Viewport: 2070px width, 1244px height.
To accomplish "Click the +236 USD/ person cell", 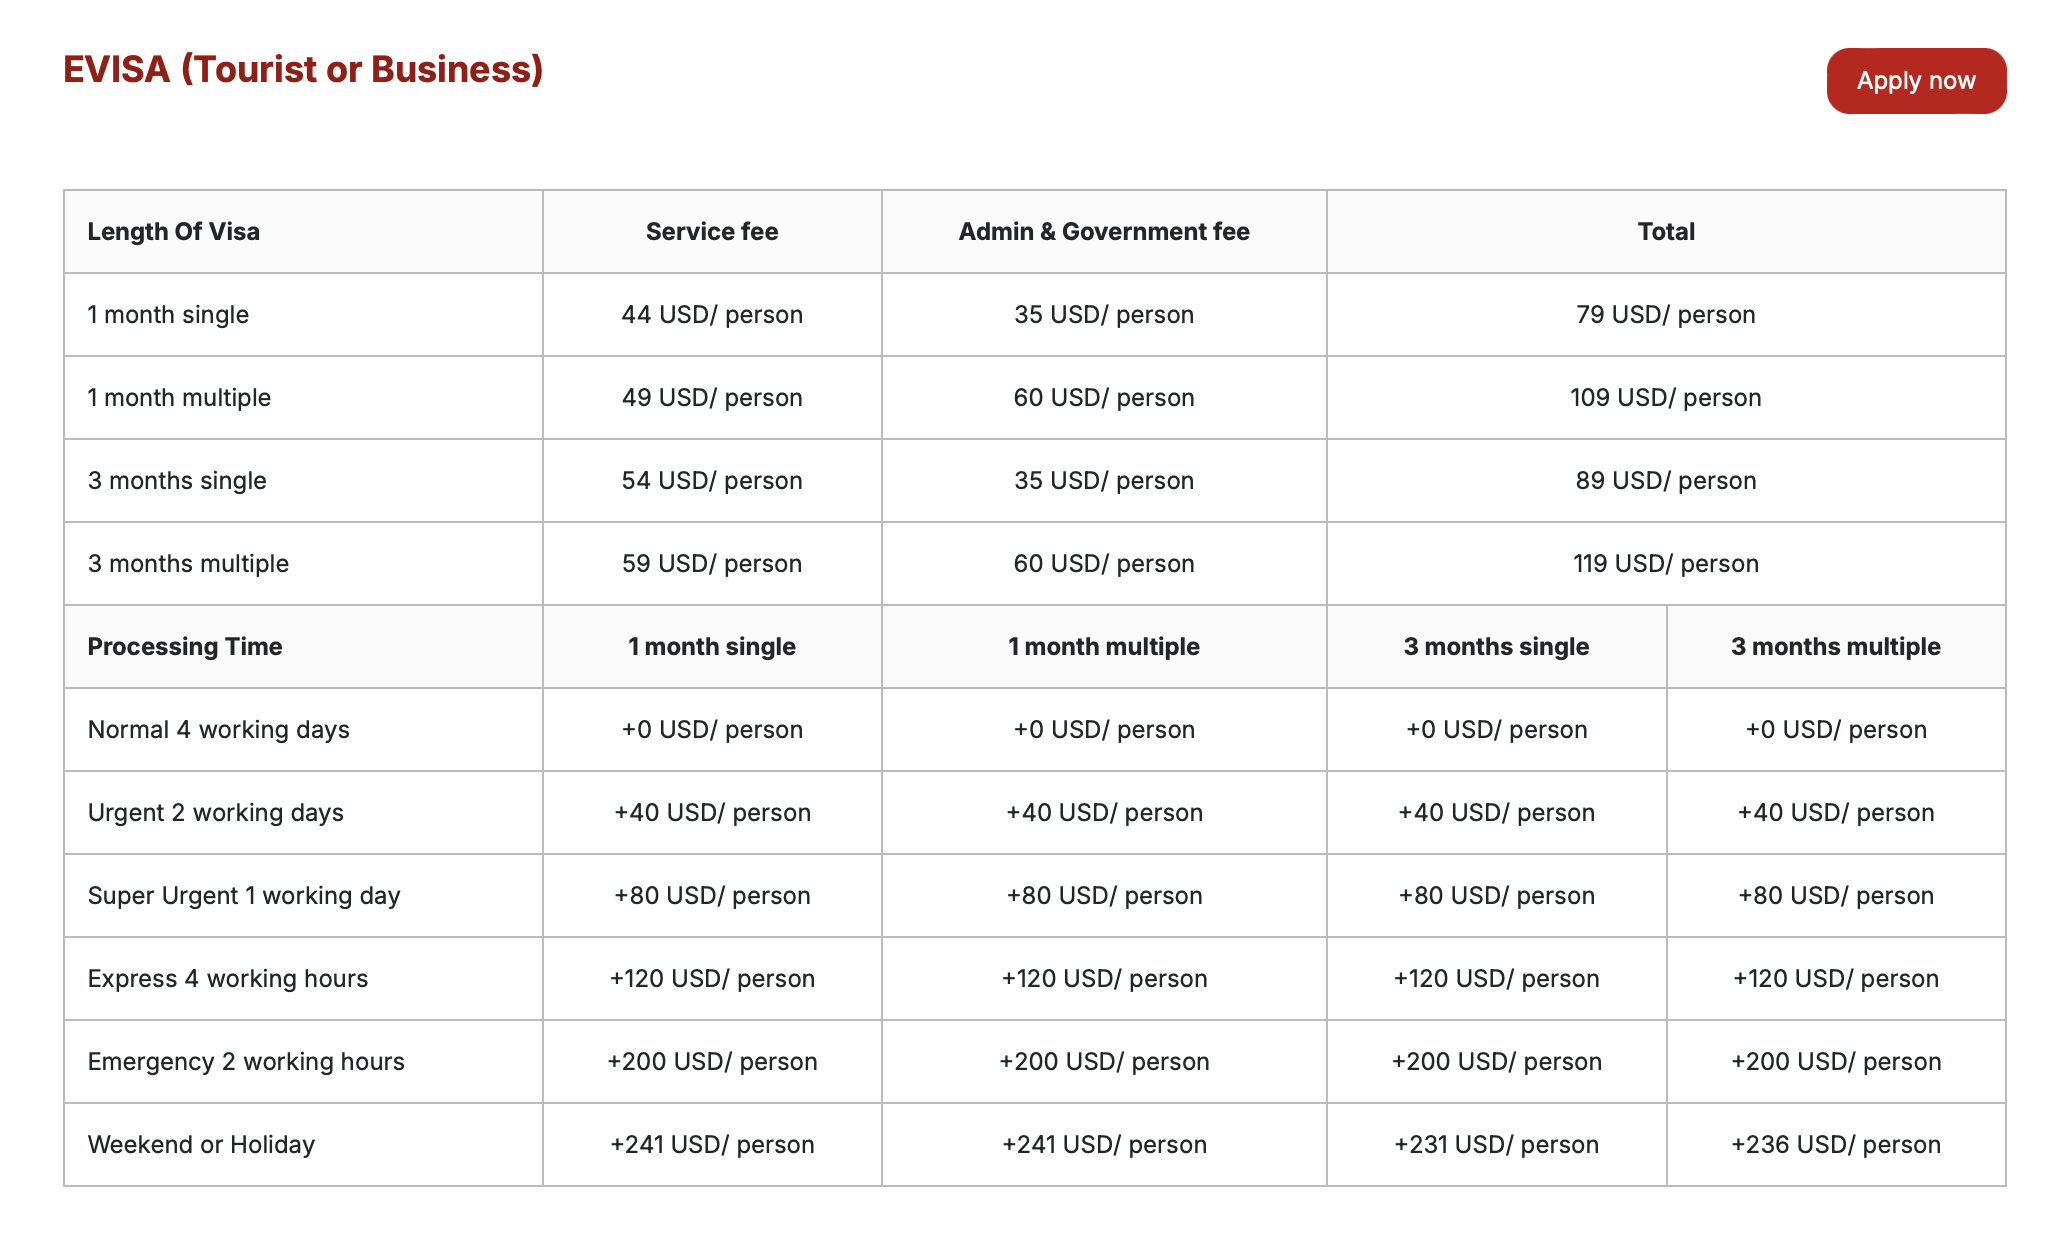I will pos(1836,1145).
